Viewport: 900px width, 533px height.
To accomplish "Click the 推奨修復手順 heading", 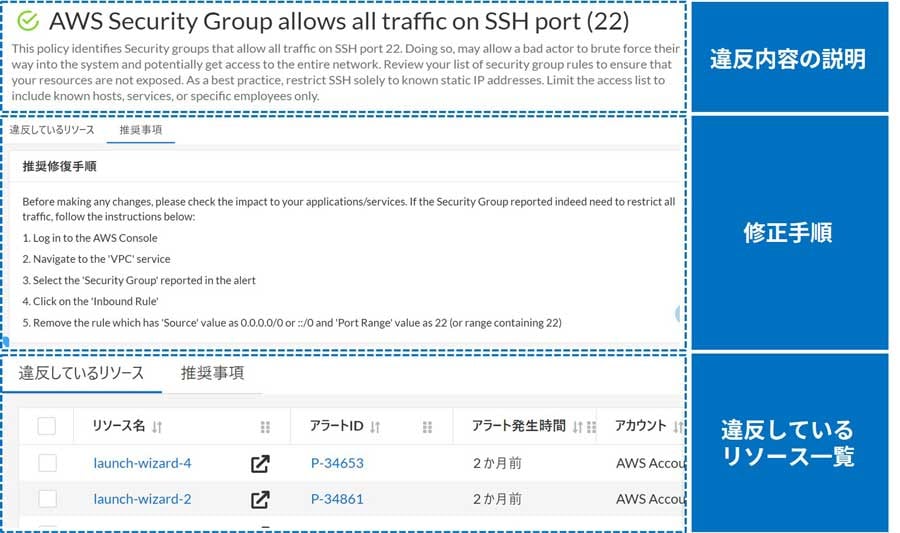I will [59, 166].
